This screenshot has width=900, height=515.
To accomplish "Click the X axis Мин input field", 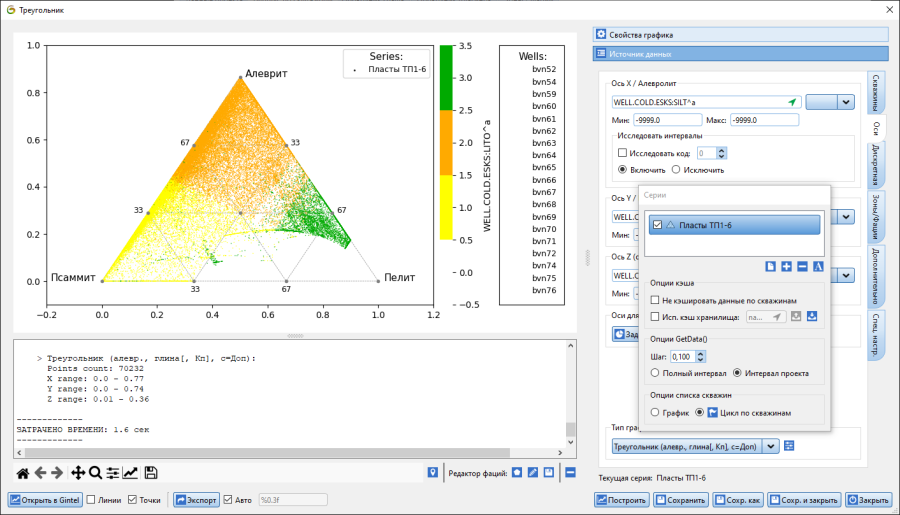I will 668,120.
